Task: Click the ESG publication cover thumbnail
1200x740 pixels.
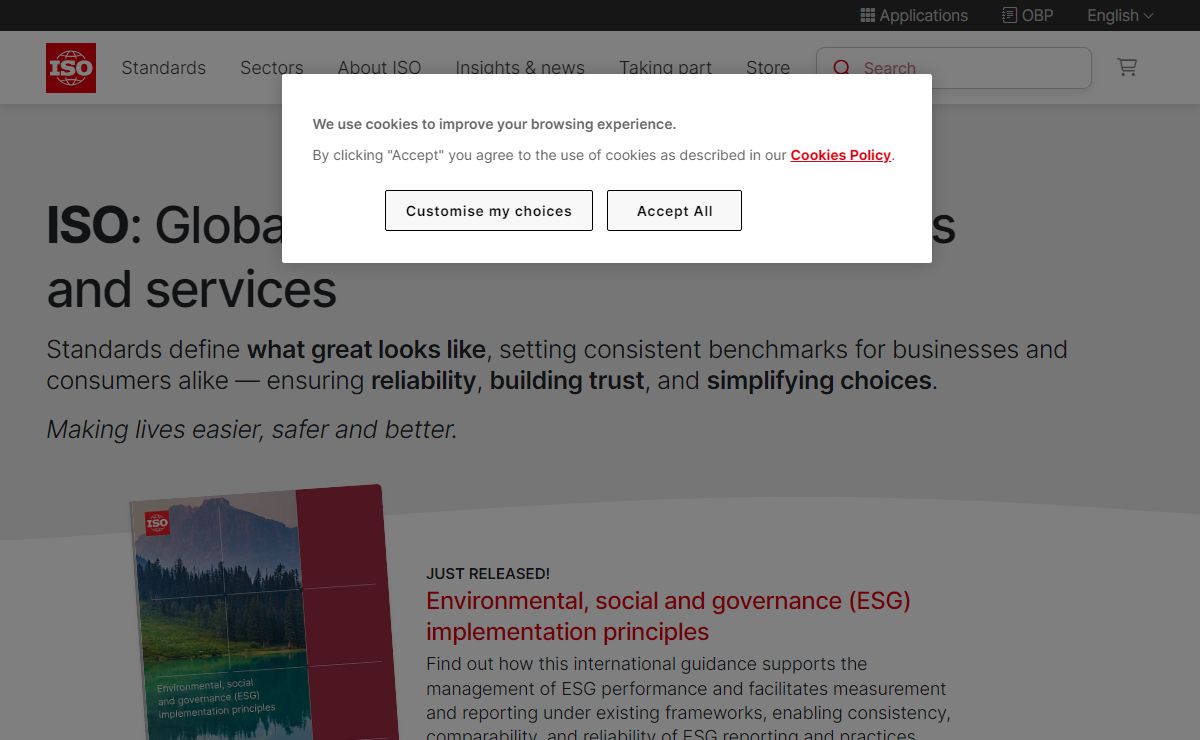Action: [x=264, y=614]
